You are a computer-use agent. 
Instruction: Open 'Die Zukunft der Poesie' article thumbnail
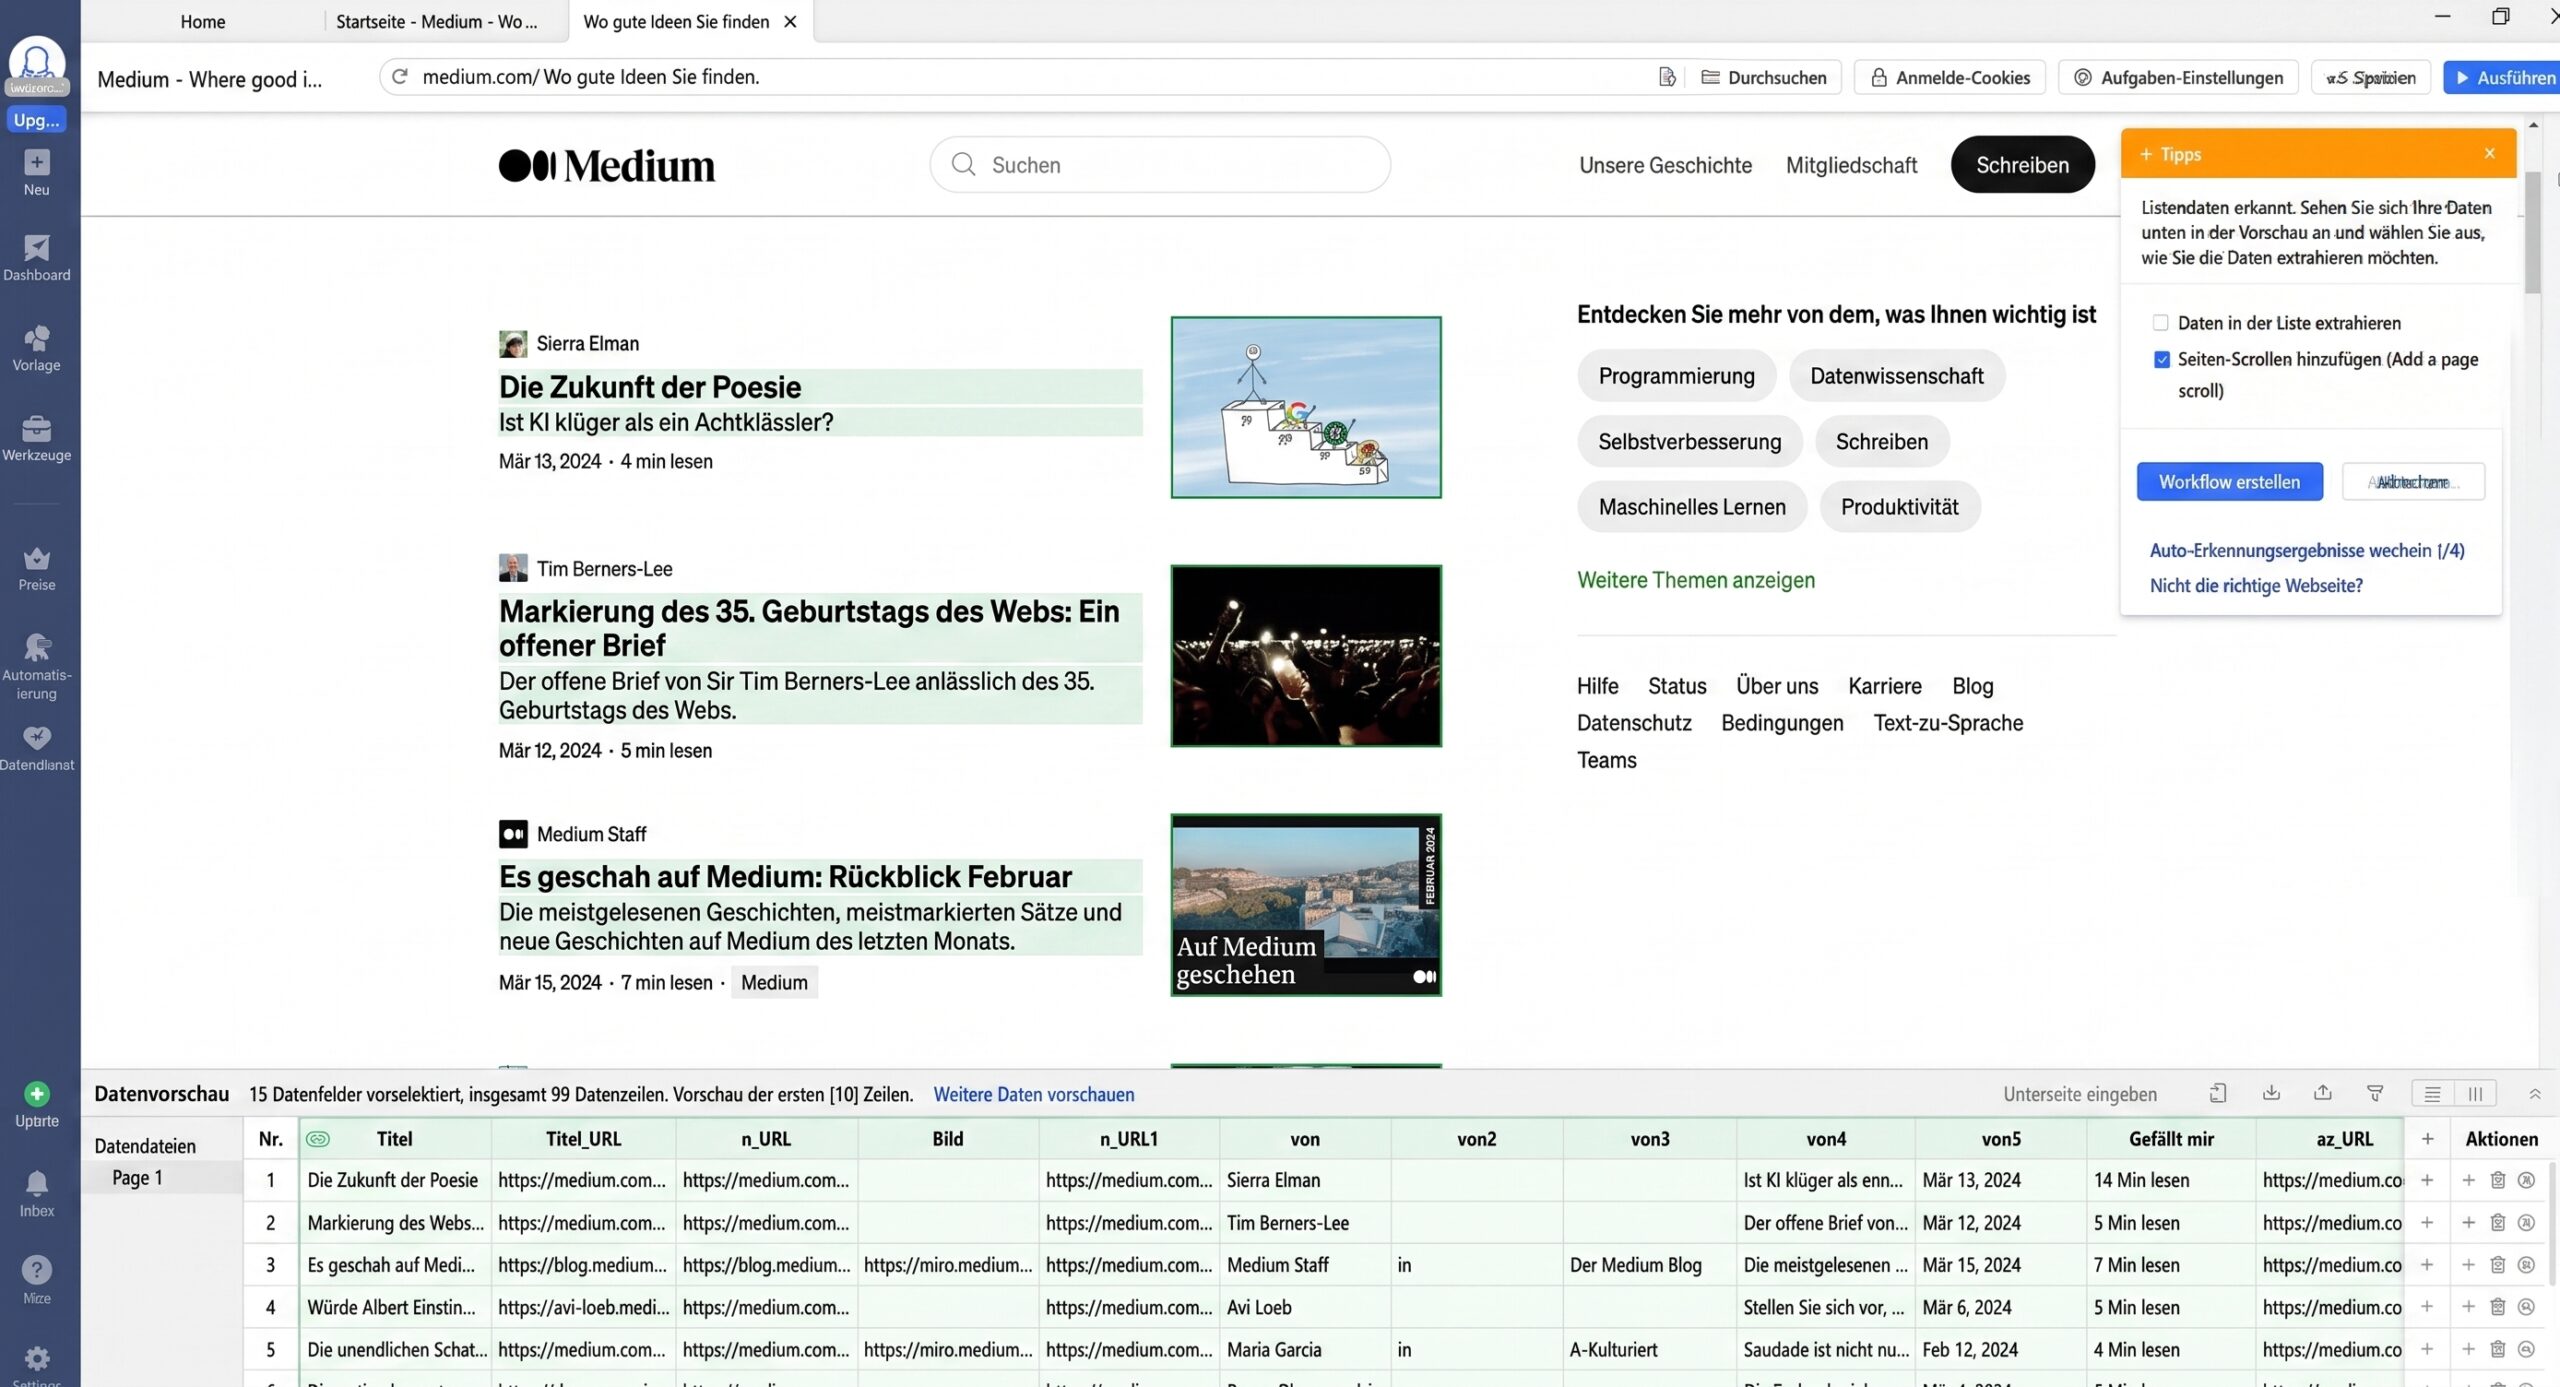pos(1306,407)
